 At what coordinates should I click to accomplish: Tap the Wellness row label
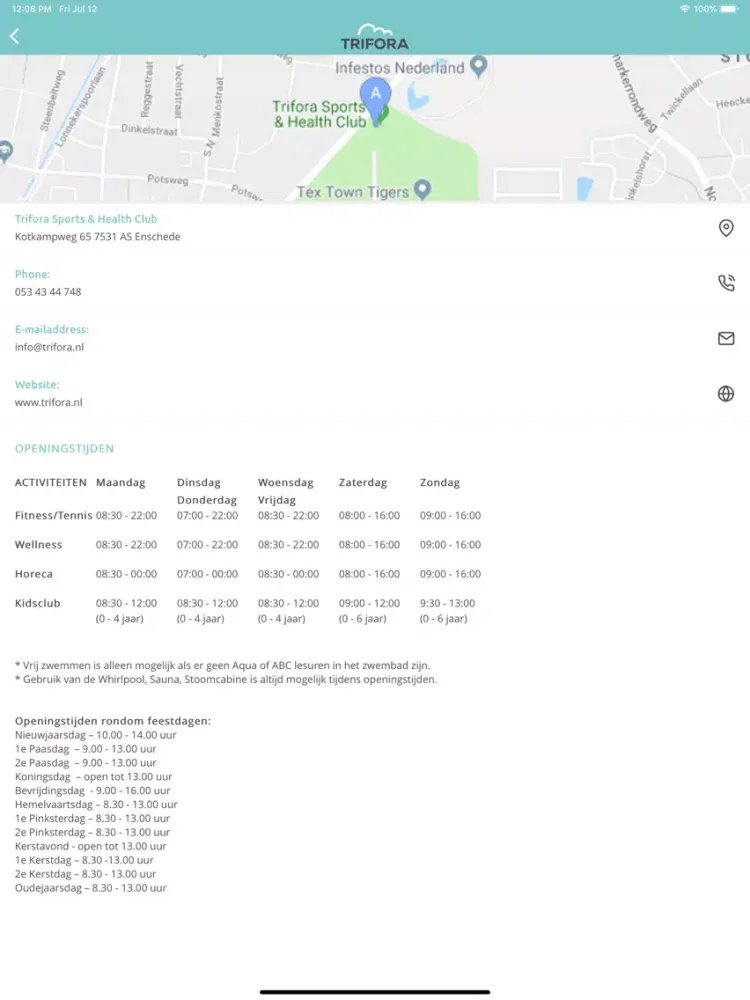[x=38, y=545]
